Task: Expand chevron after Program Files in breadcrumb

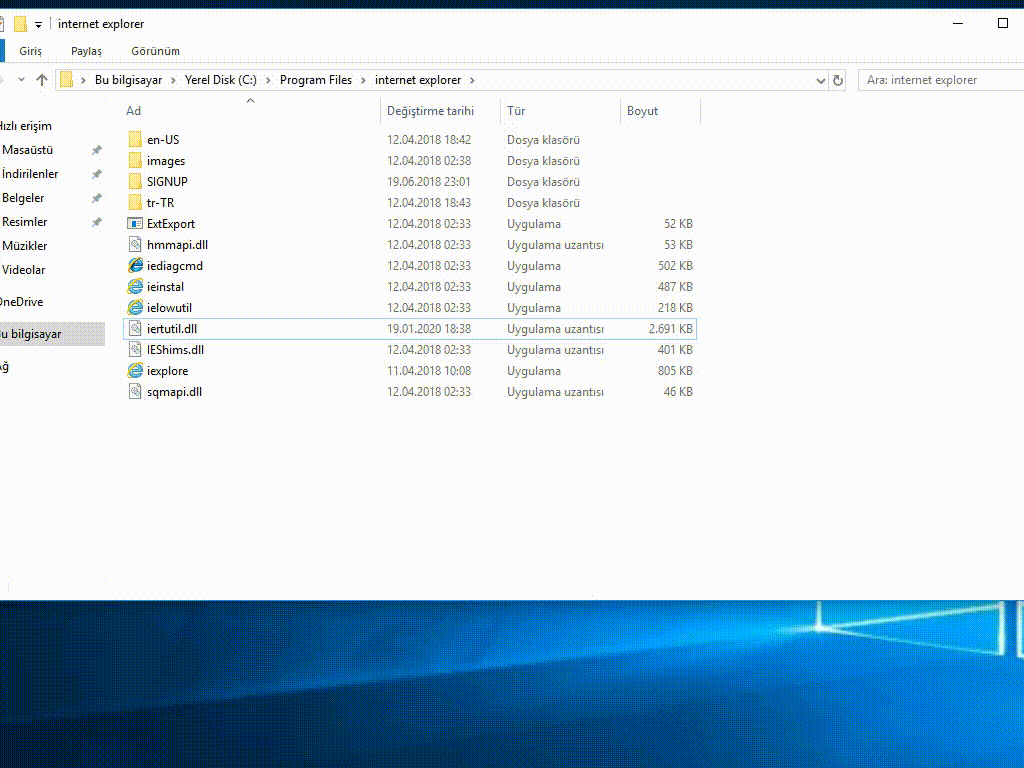Action: coord(364,80)
